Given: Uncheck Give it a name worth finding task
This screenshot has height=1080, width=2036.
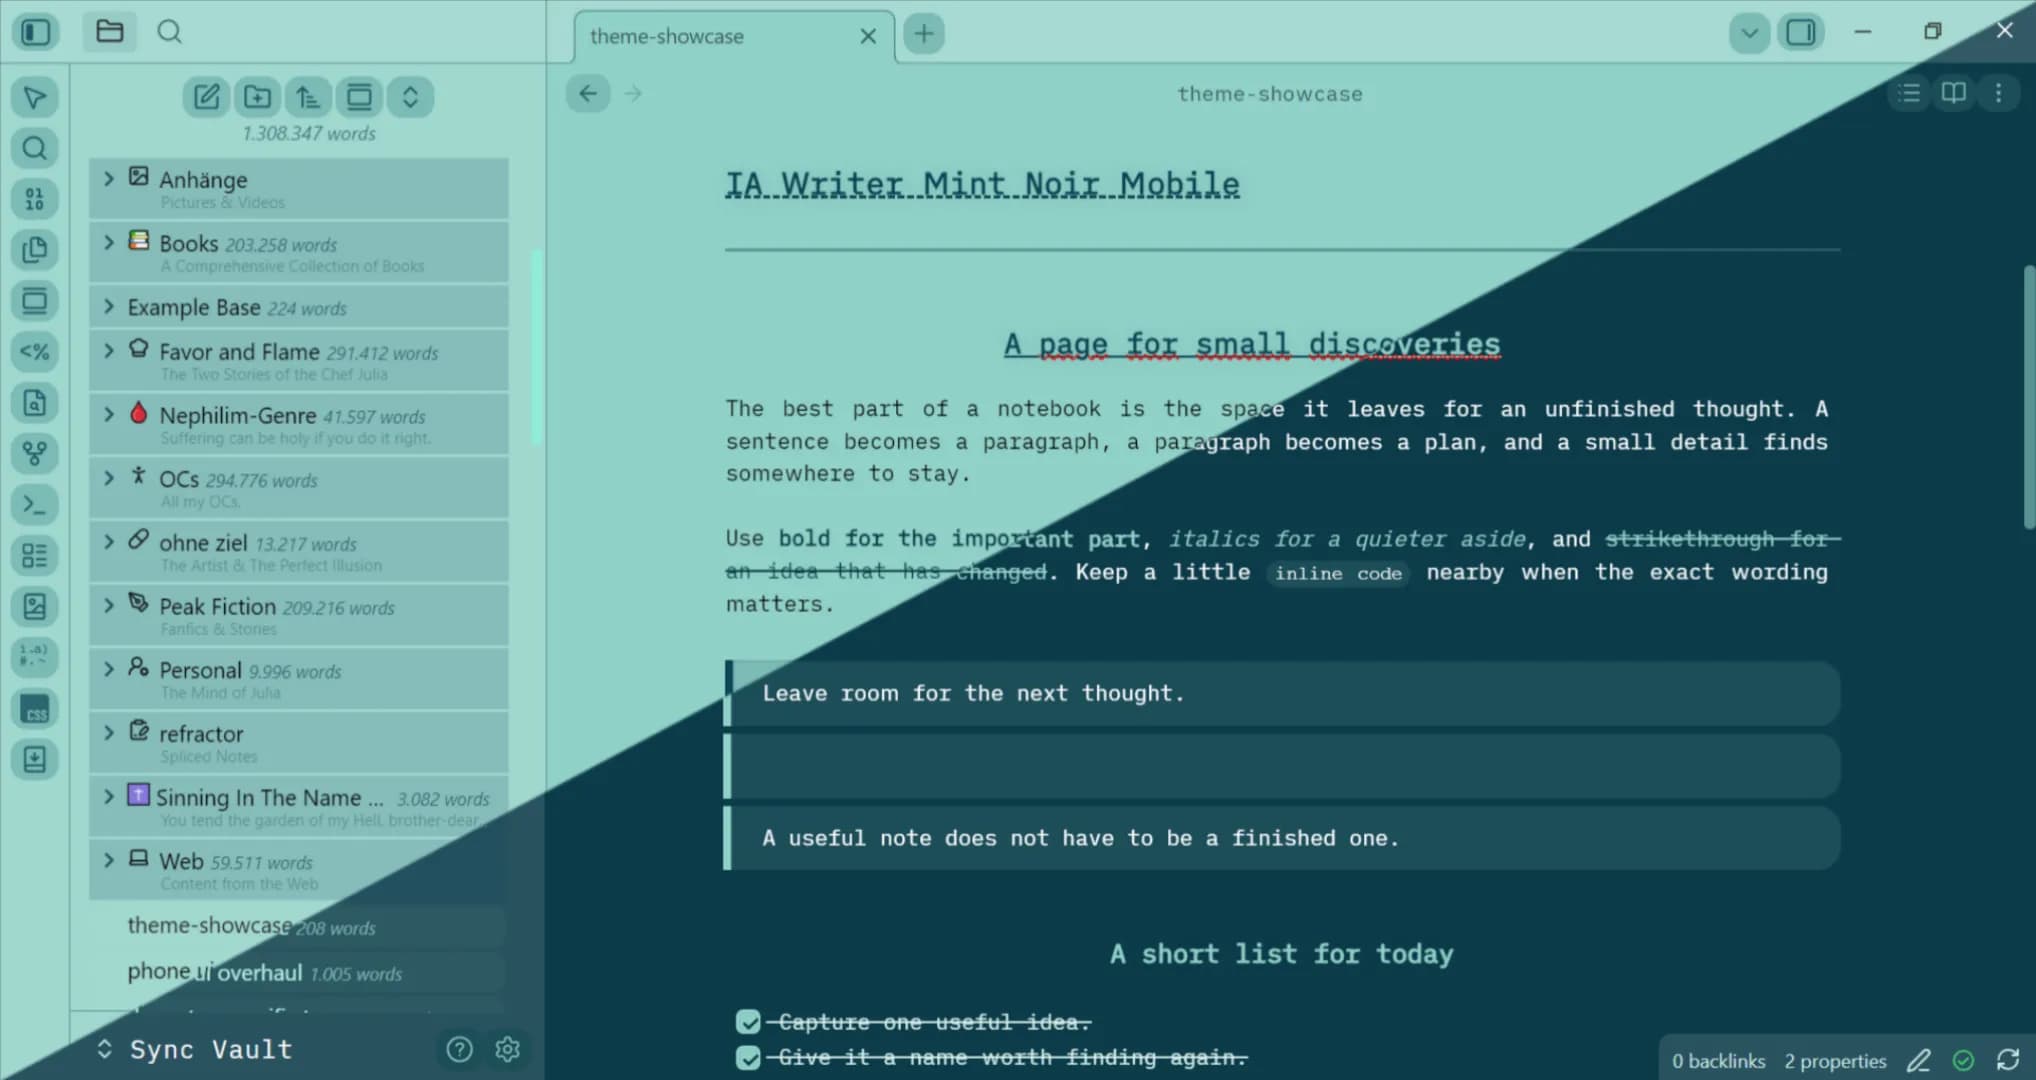Looking at the screenshot, I should click(x=748, y=1057).
